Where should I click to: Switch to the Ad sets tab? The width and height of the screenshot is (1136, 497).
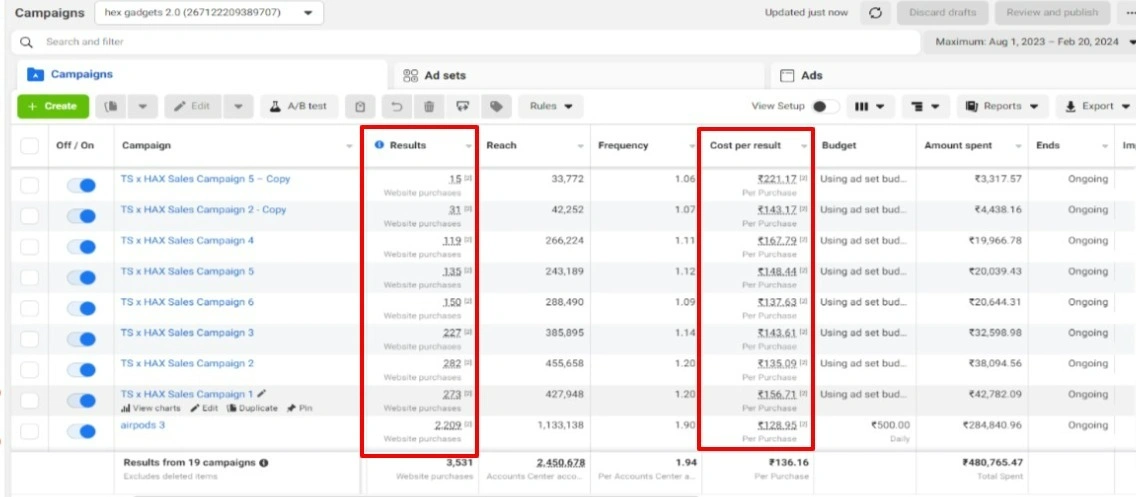(444, 75)
